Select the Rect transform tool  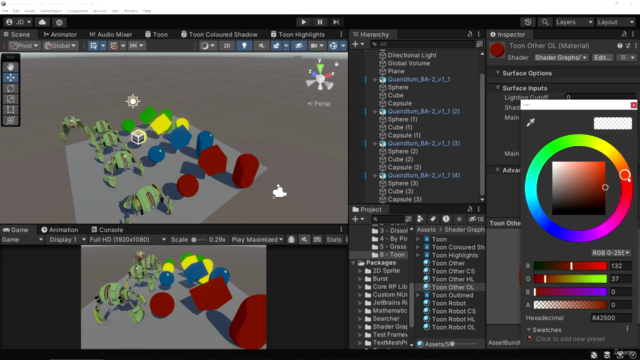(x=11, y=109)
